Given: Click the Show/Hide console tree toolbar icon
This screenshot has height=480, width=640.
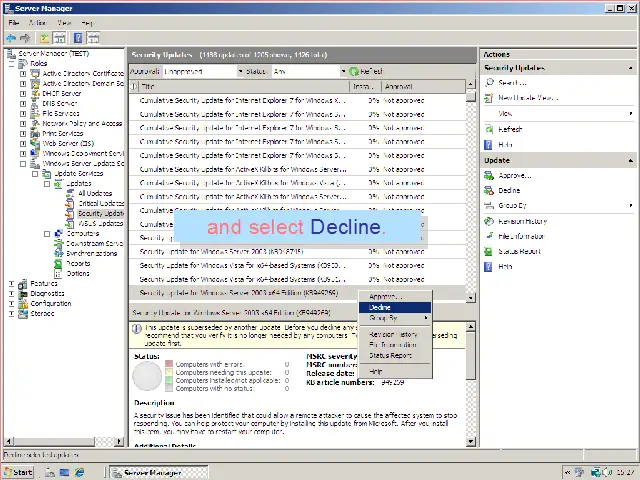Looking at the screenshot, I should click(x=60, y=38).
